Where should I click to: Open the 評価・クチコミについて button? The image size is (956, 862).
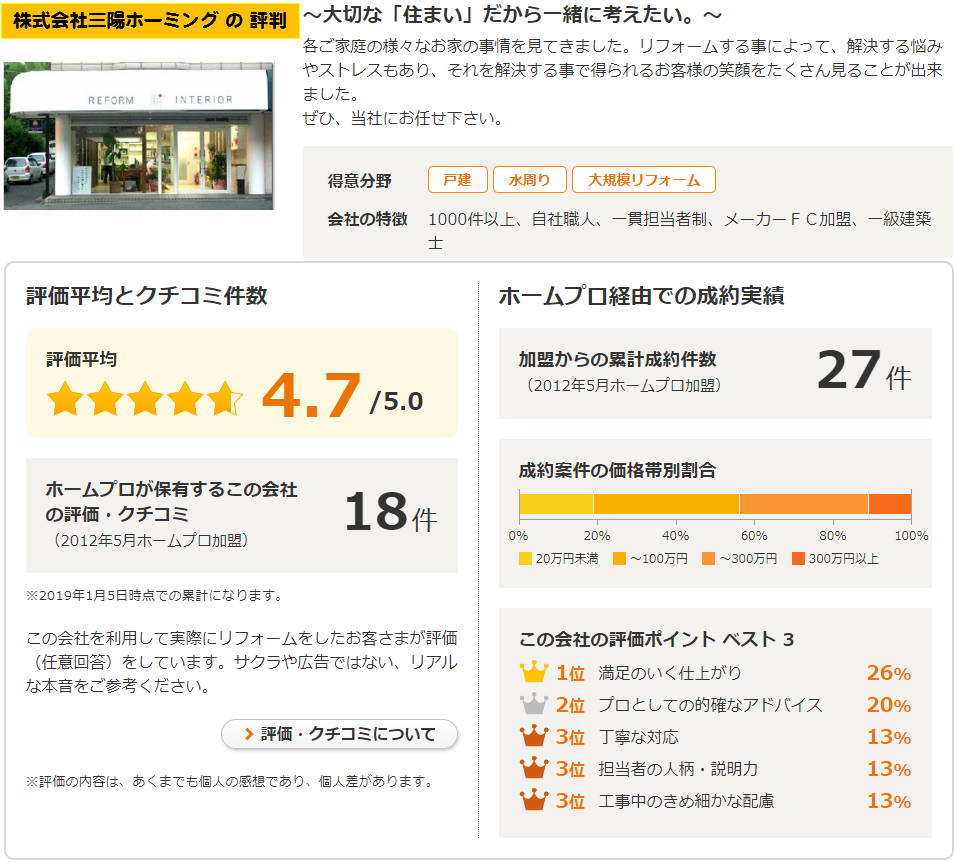coord(339,734)
